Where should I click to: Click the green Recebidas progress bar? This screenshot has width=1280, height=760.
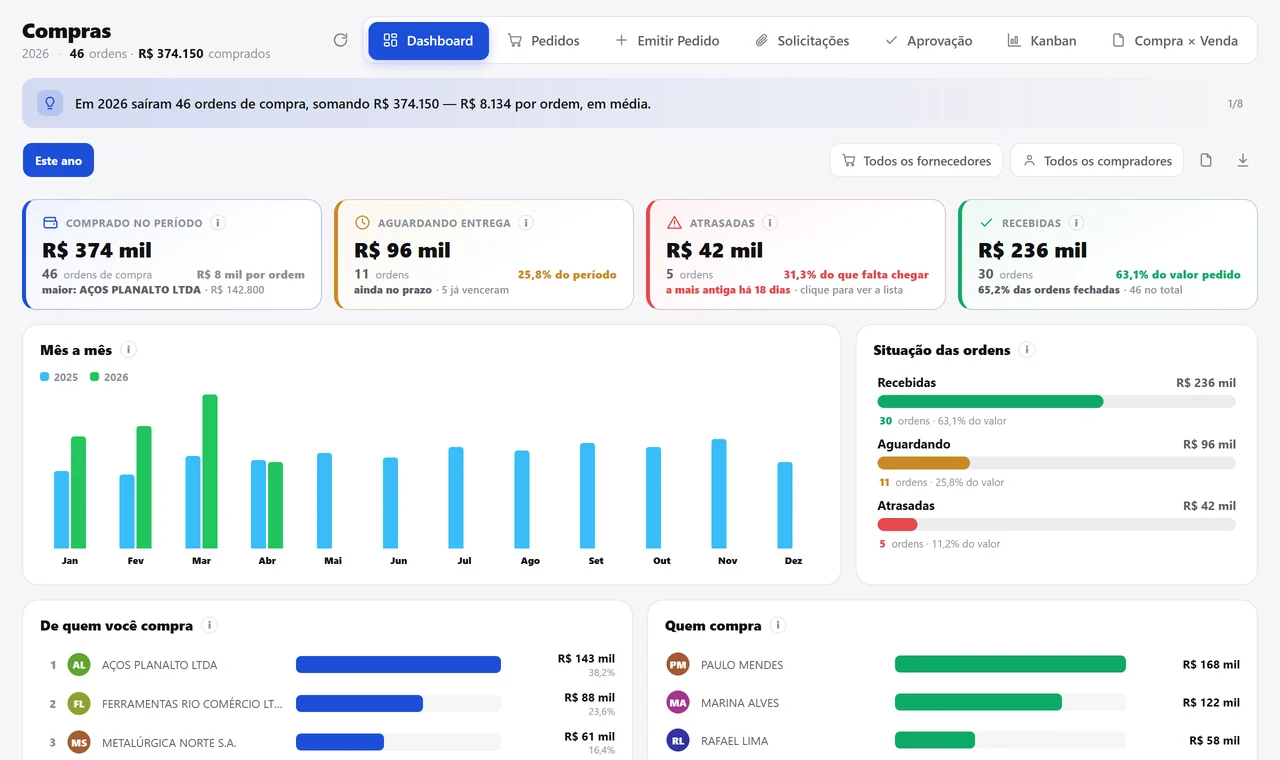(x=990, y=401)
